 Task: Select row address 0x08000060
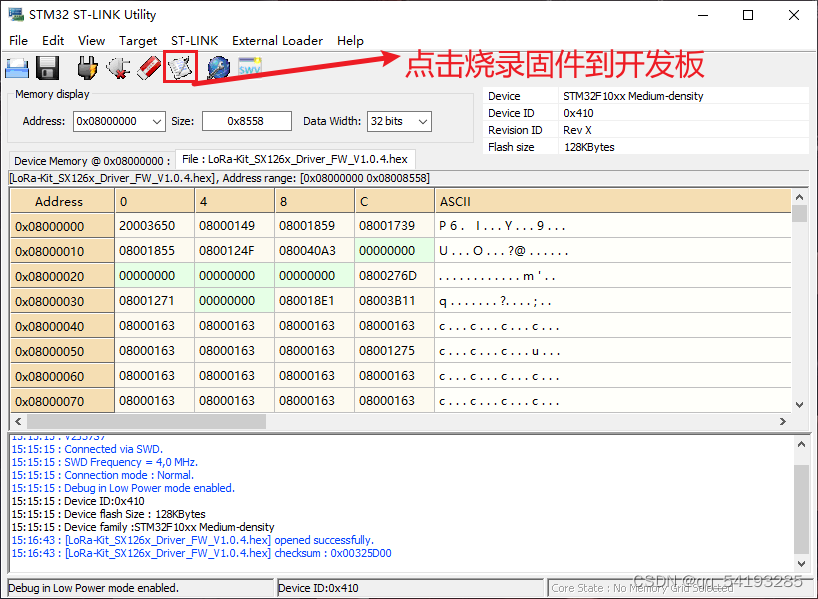click(x=62, y=377)
